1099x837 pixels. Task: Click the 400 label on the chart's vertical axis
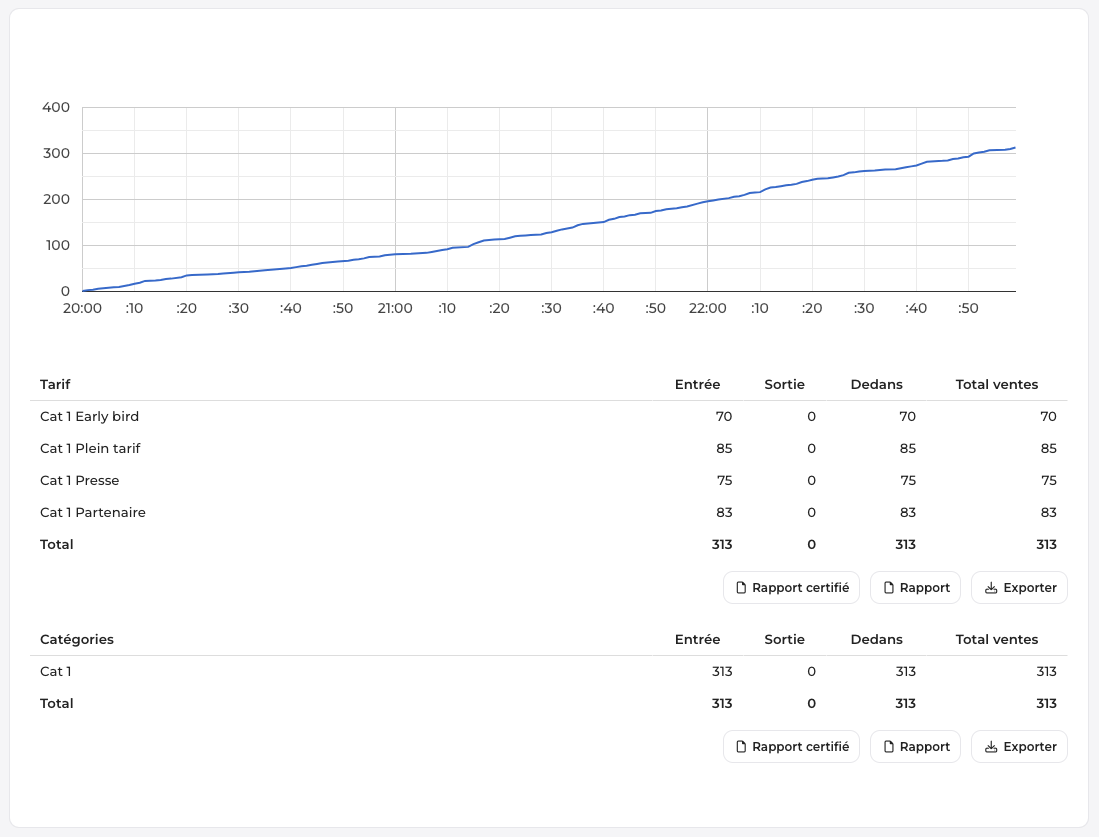pyautogui.click(x=55, y=108)
